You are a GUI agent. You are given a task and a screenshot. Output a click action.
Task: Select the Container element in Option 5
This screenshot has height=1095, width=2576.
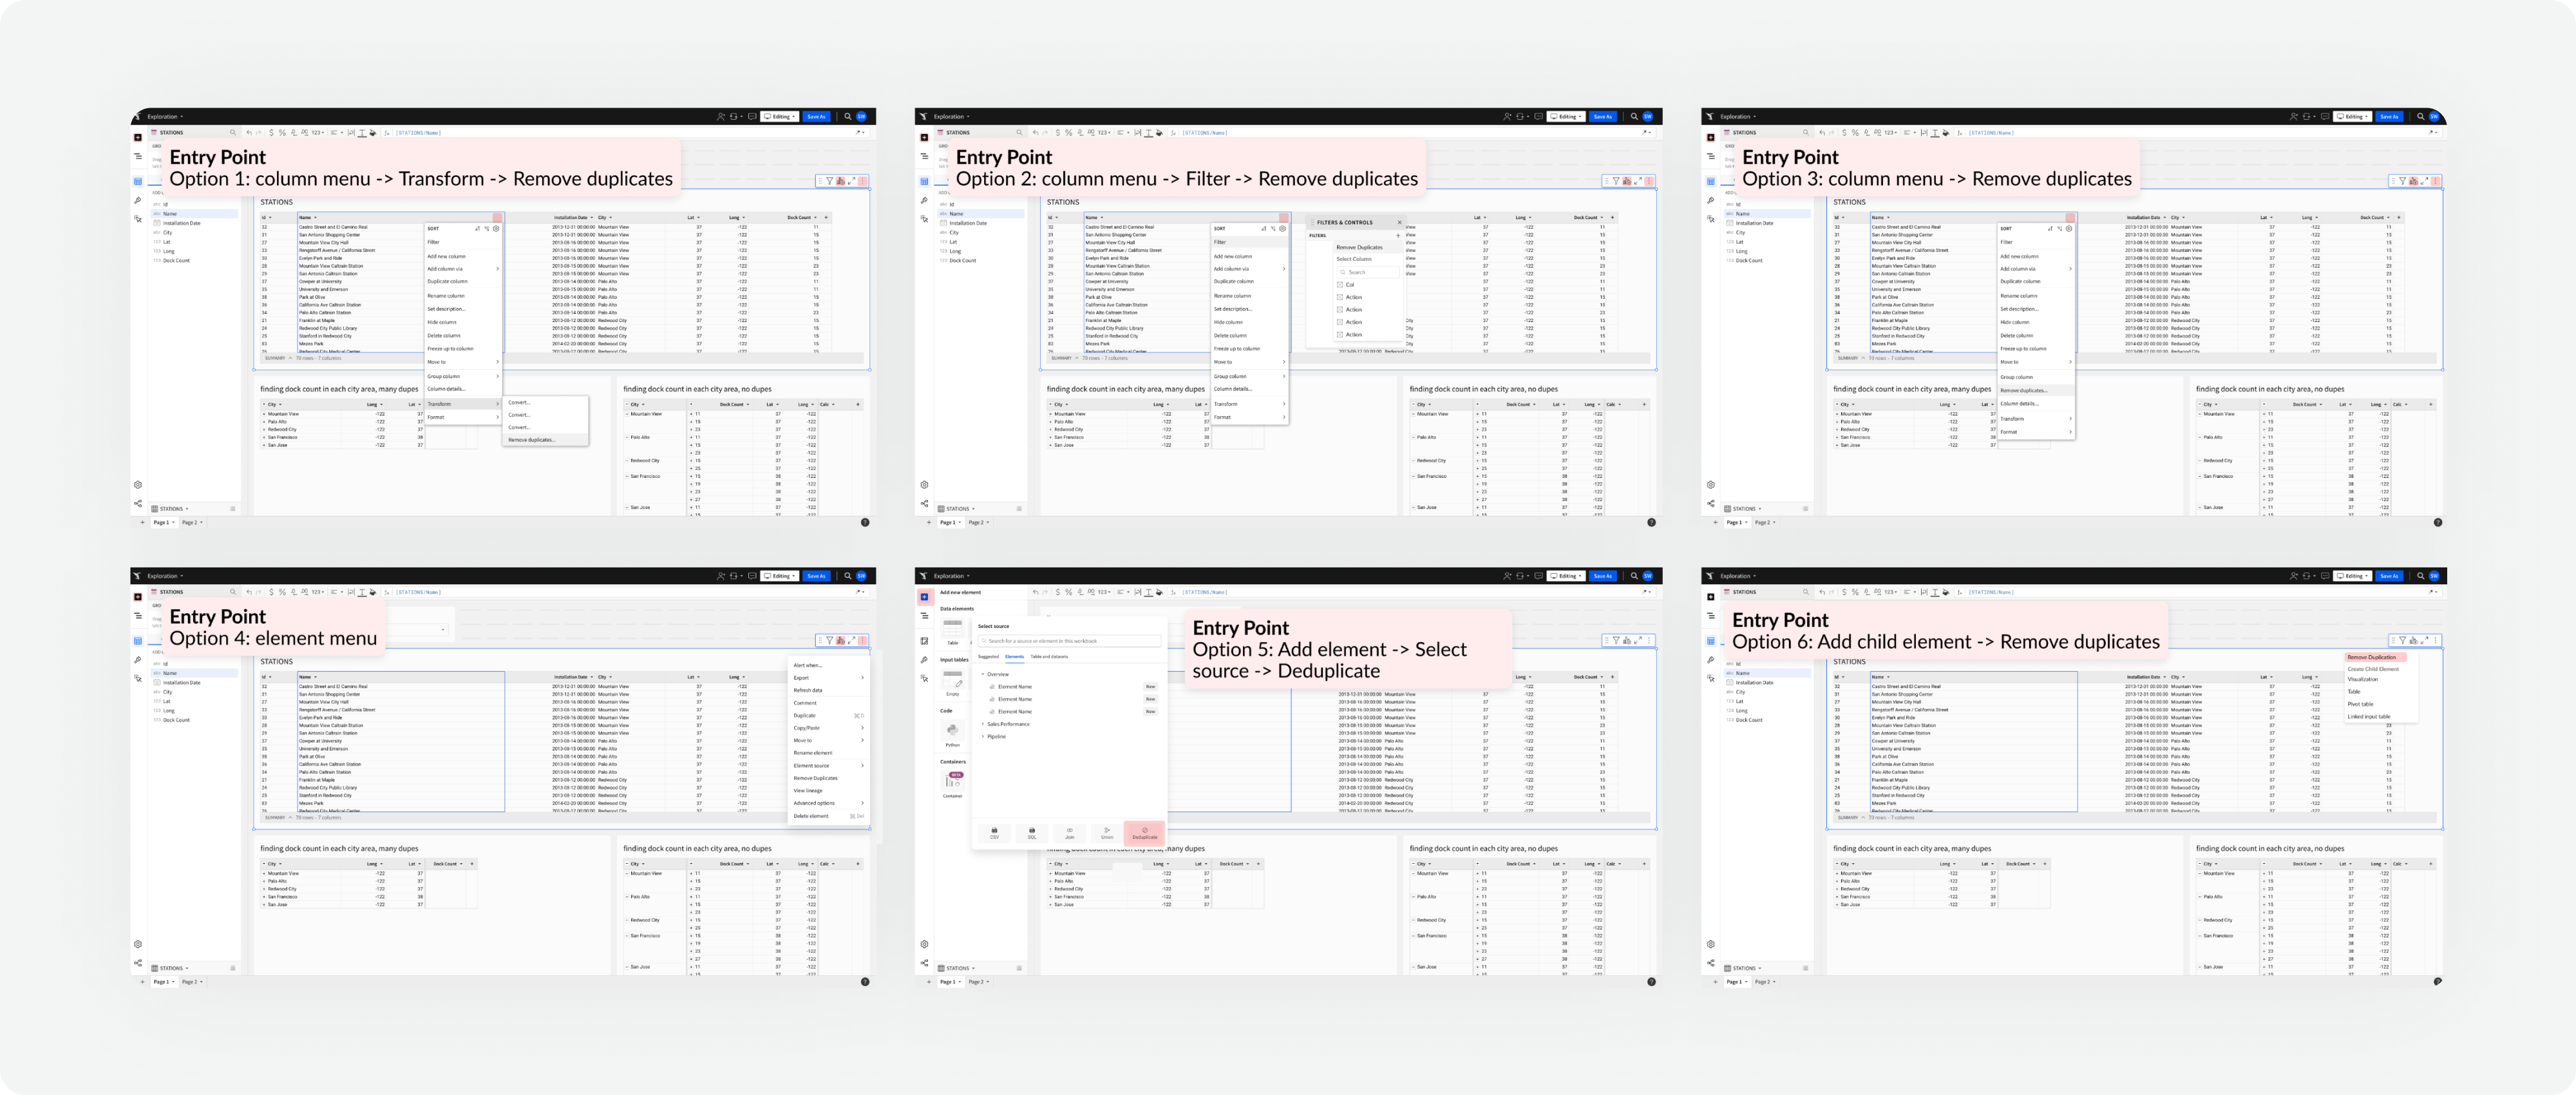[953, 784]
